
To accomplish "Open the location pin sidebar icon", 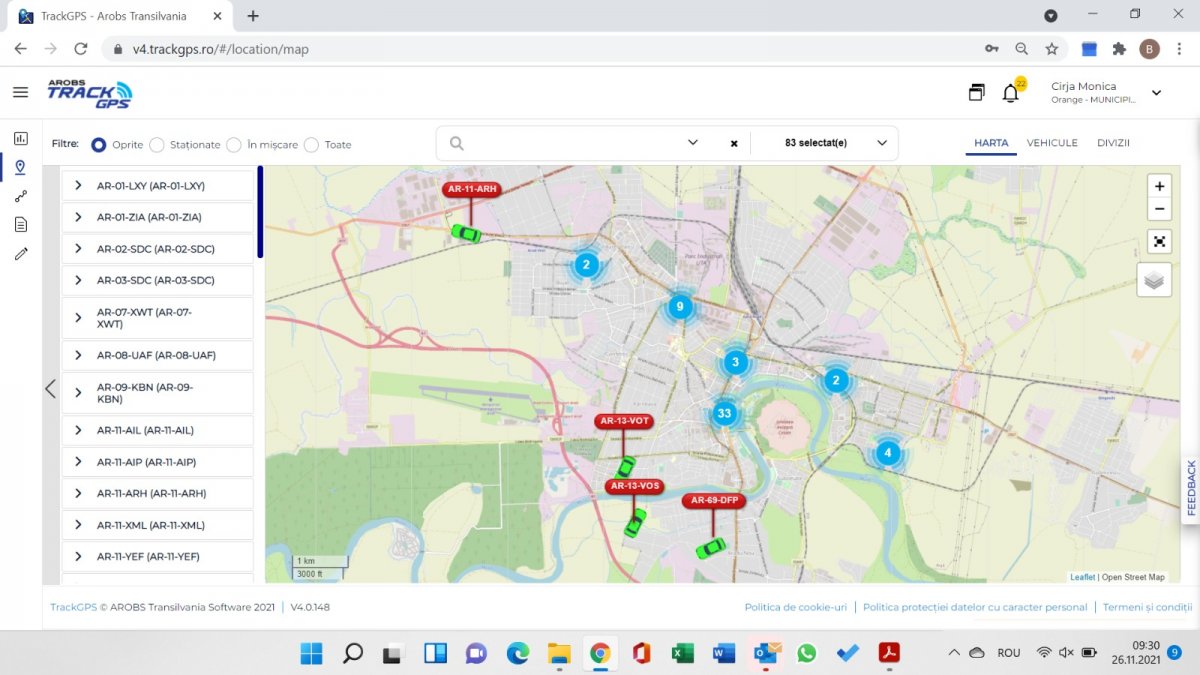I will tap(20, 167).
